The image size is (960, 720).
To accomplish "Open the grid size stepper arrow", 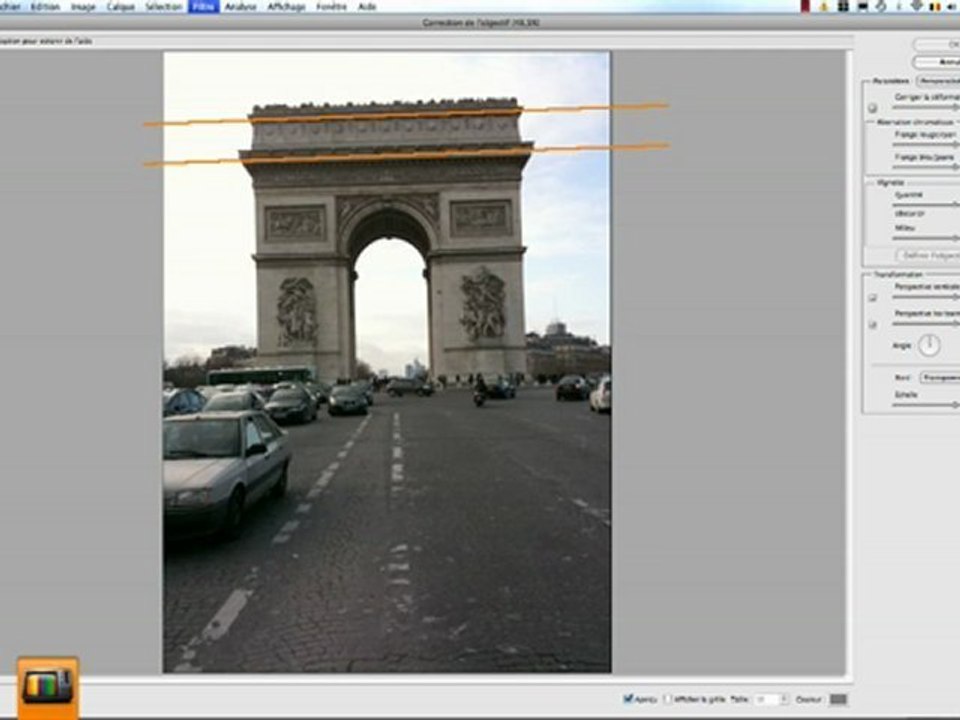I will pyautogui.click(x=784, y=699).
